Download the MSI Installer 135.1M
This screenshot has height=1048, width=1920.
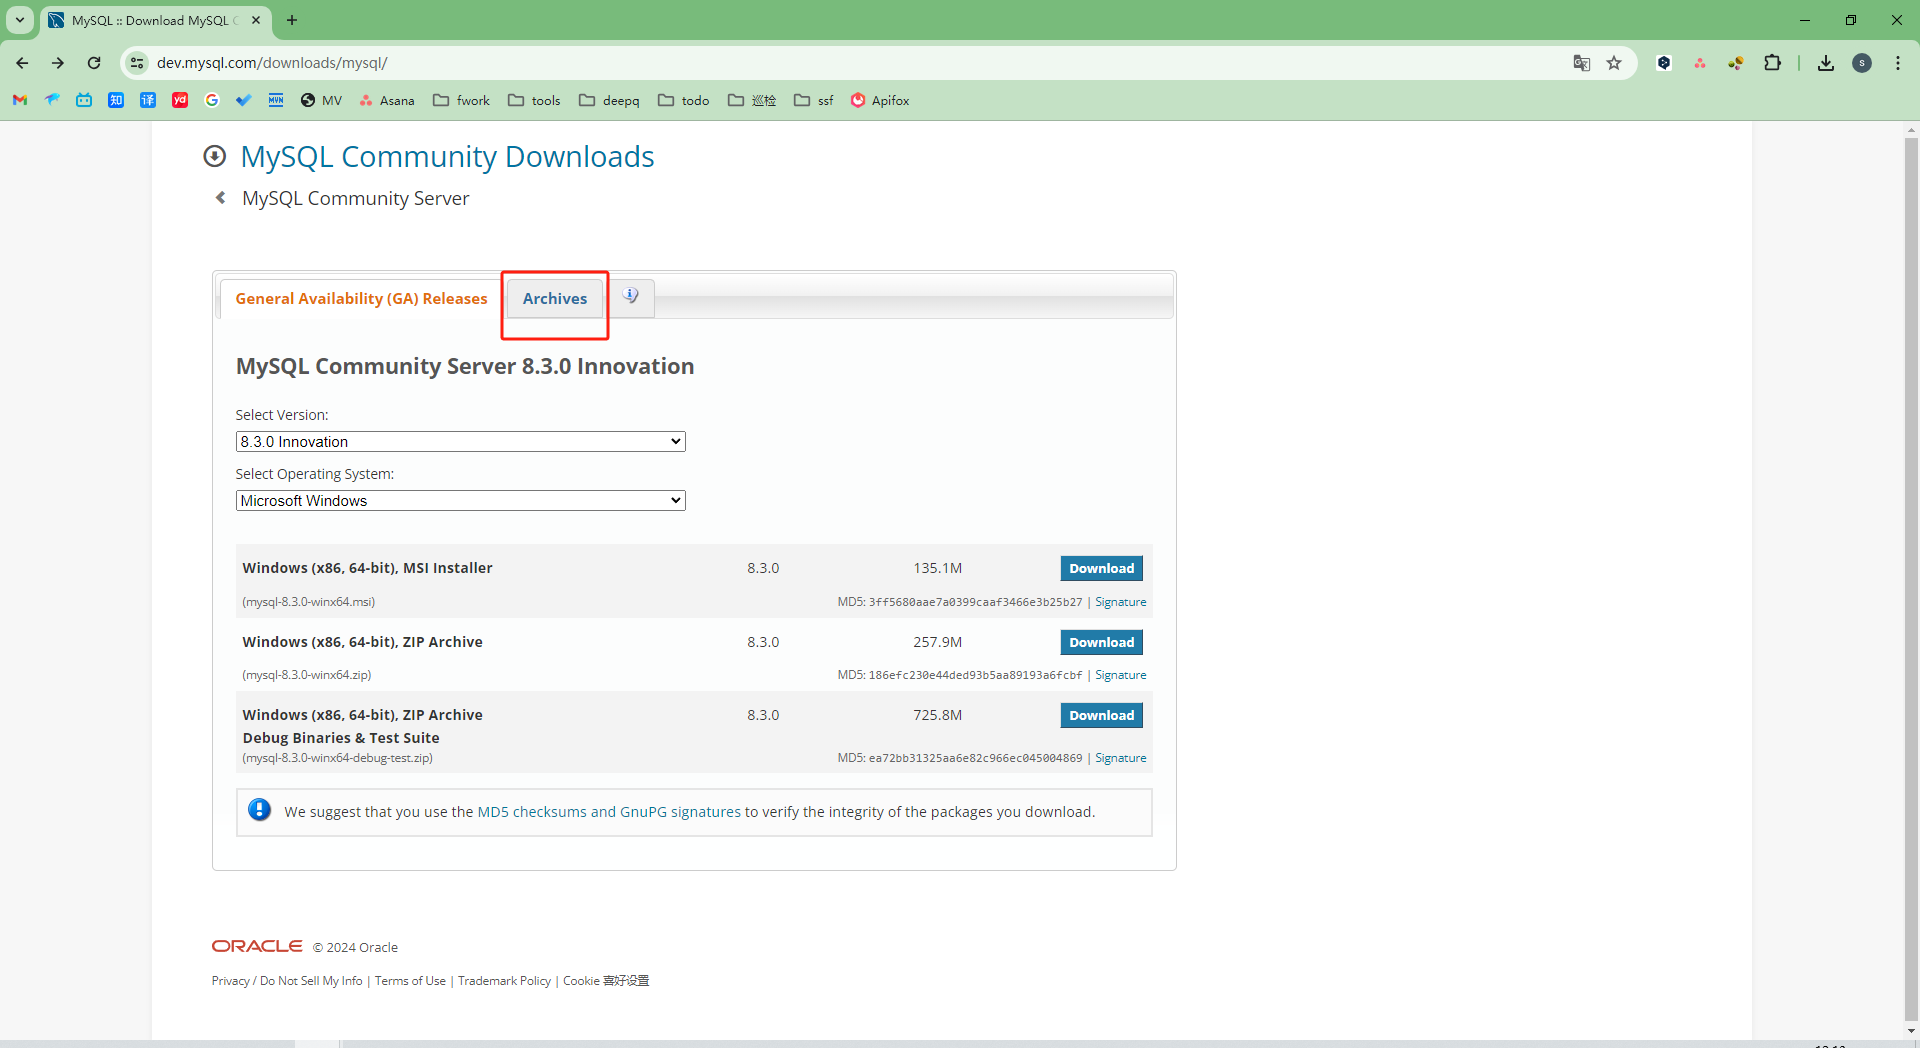(1101, 568)
